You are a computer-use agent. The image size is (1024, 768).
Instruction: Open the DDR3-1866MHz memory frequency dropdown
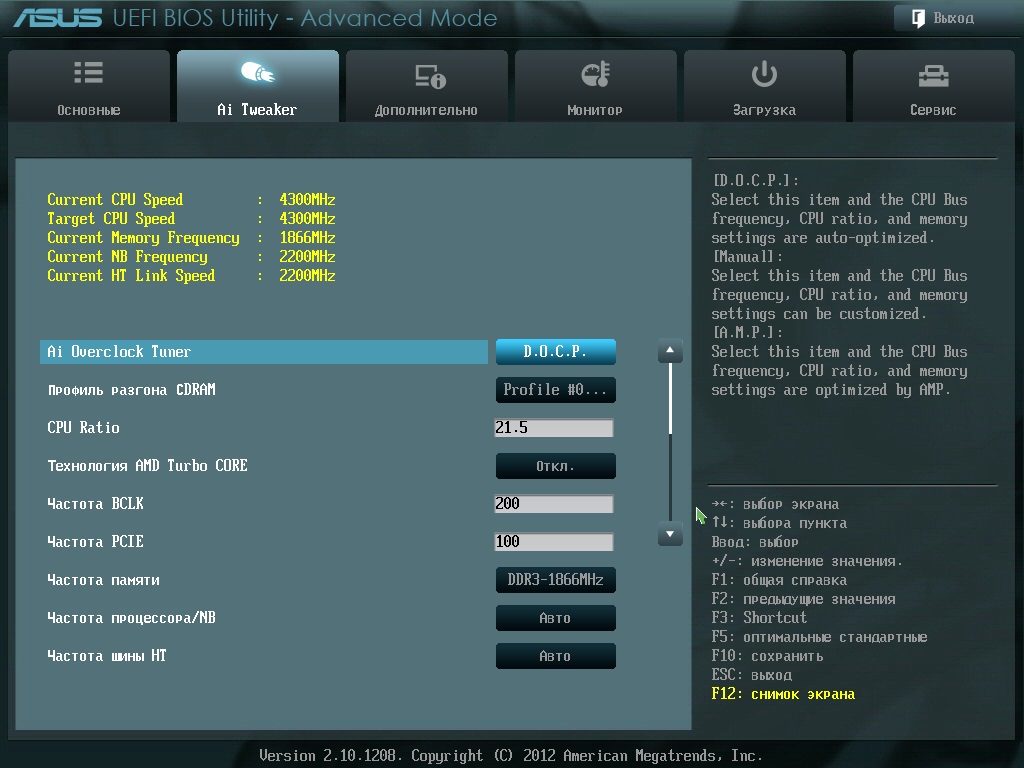pos(556,579)
